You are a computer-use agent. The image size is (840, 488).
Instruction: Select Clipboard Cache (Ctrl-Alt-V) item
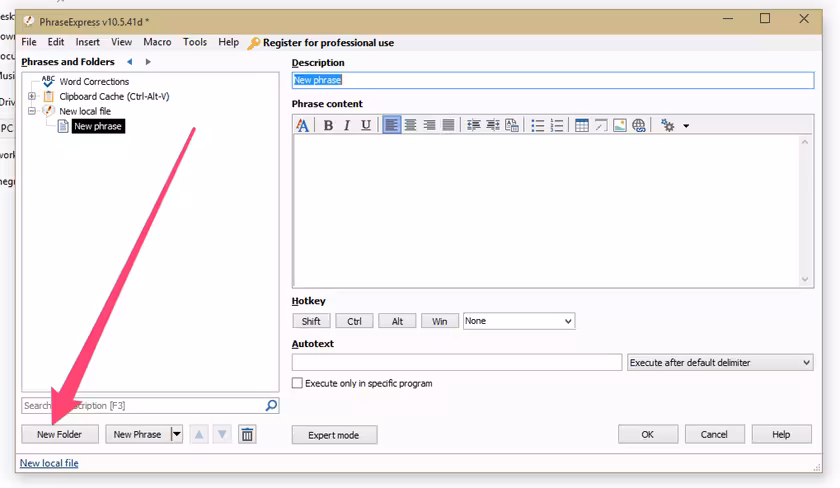[114, 96]
